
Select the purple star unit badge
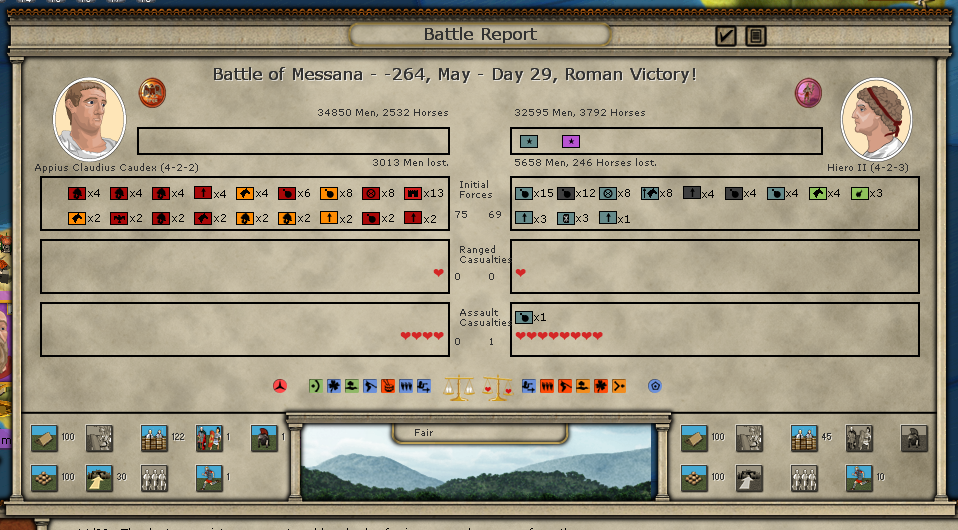[x=570, y=141]
